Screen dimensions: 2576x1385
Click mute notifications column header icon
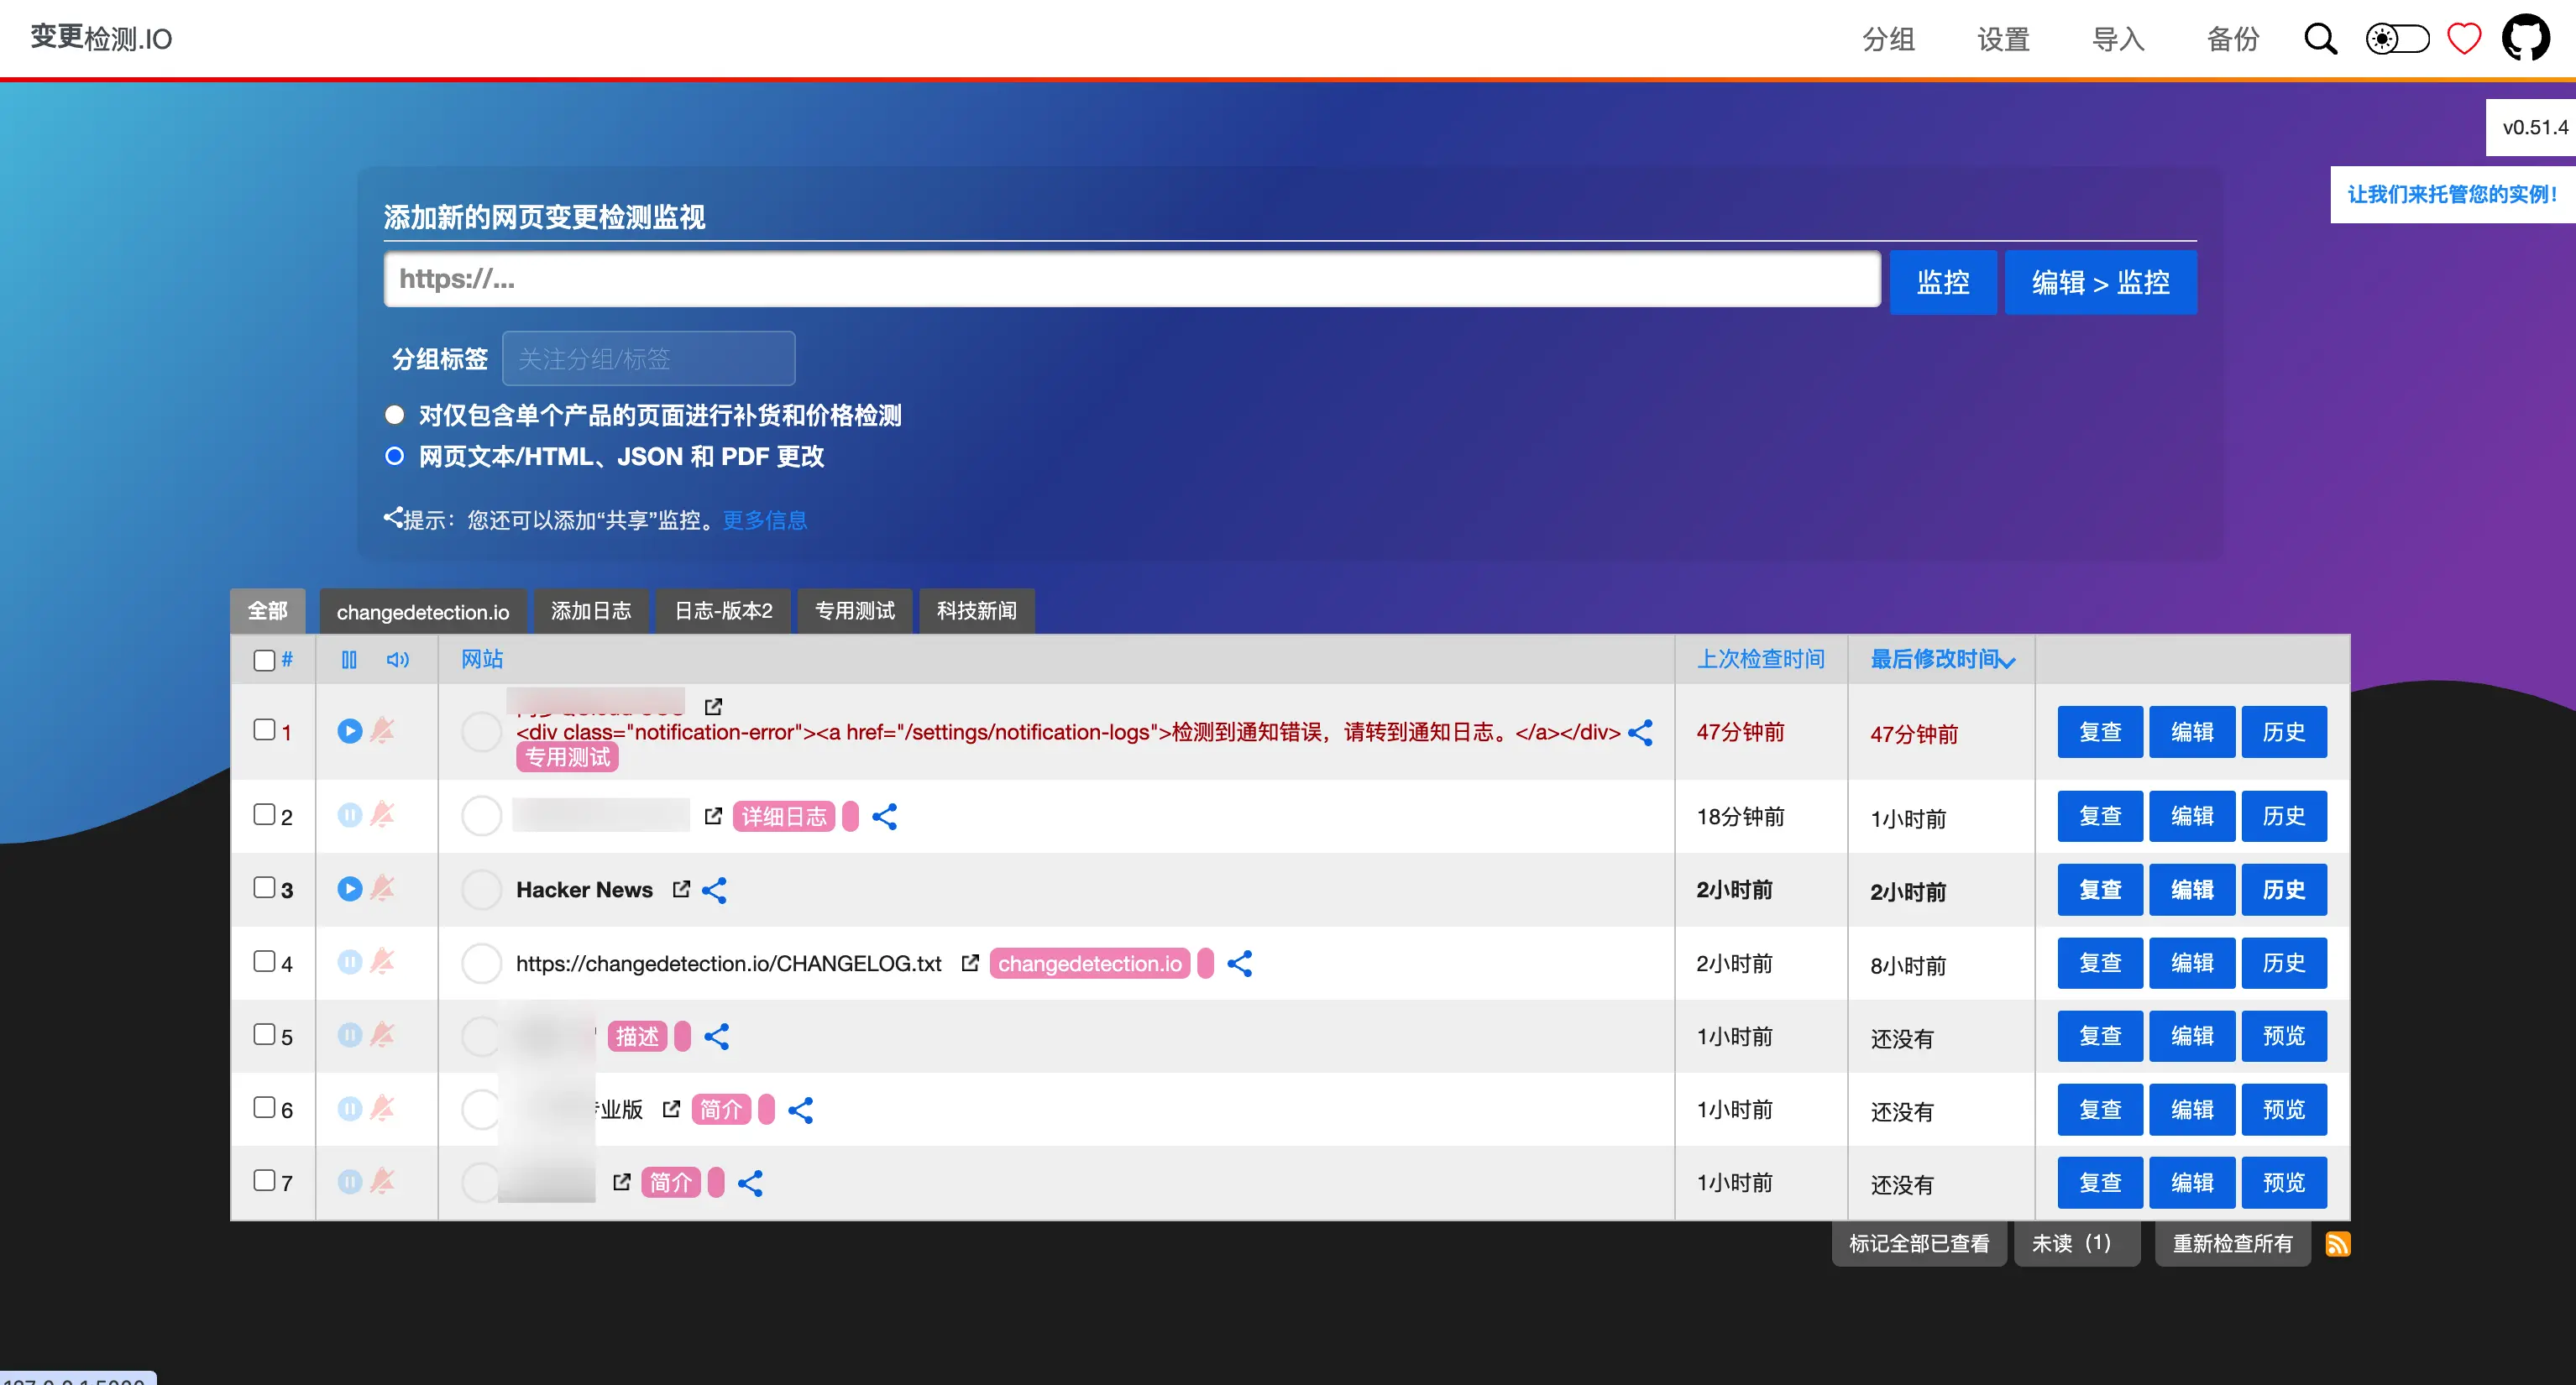(x=398, y=660)
